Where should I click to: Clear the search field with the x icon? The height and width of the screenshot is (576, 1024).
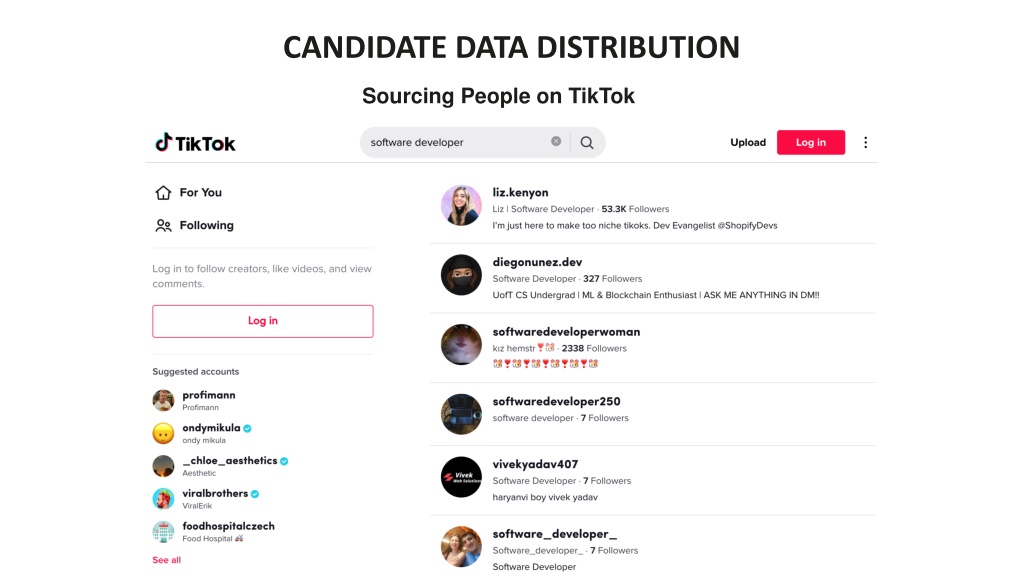[556, 141]
